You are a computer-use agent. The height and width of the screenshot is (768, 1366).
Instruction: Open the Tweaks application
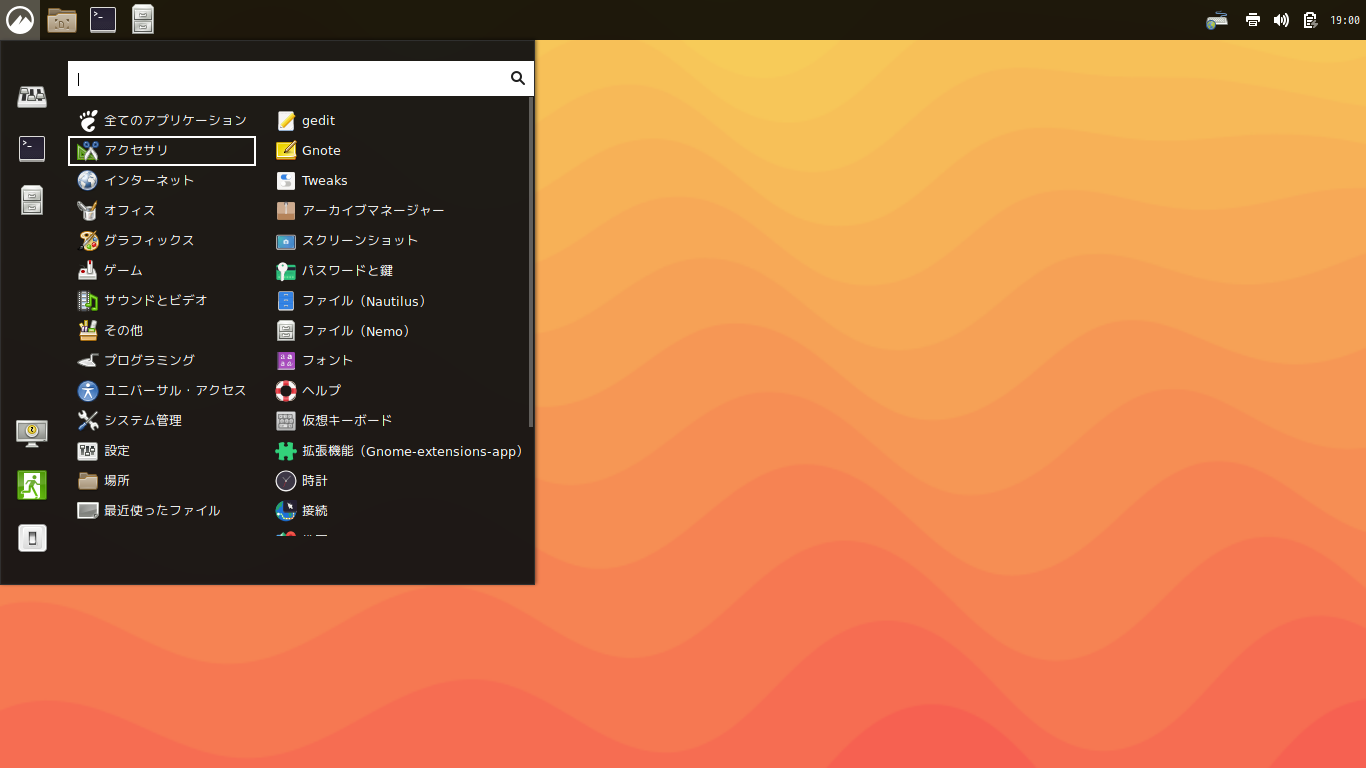398,181
